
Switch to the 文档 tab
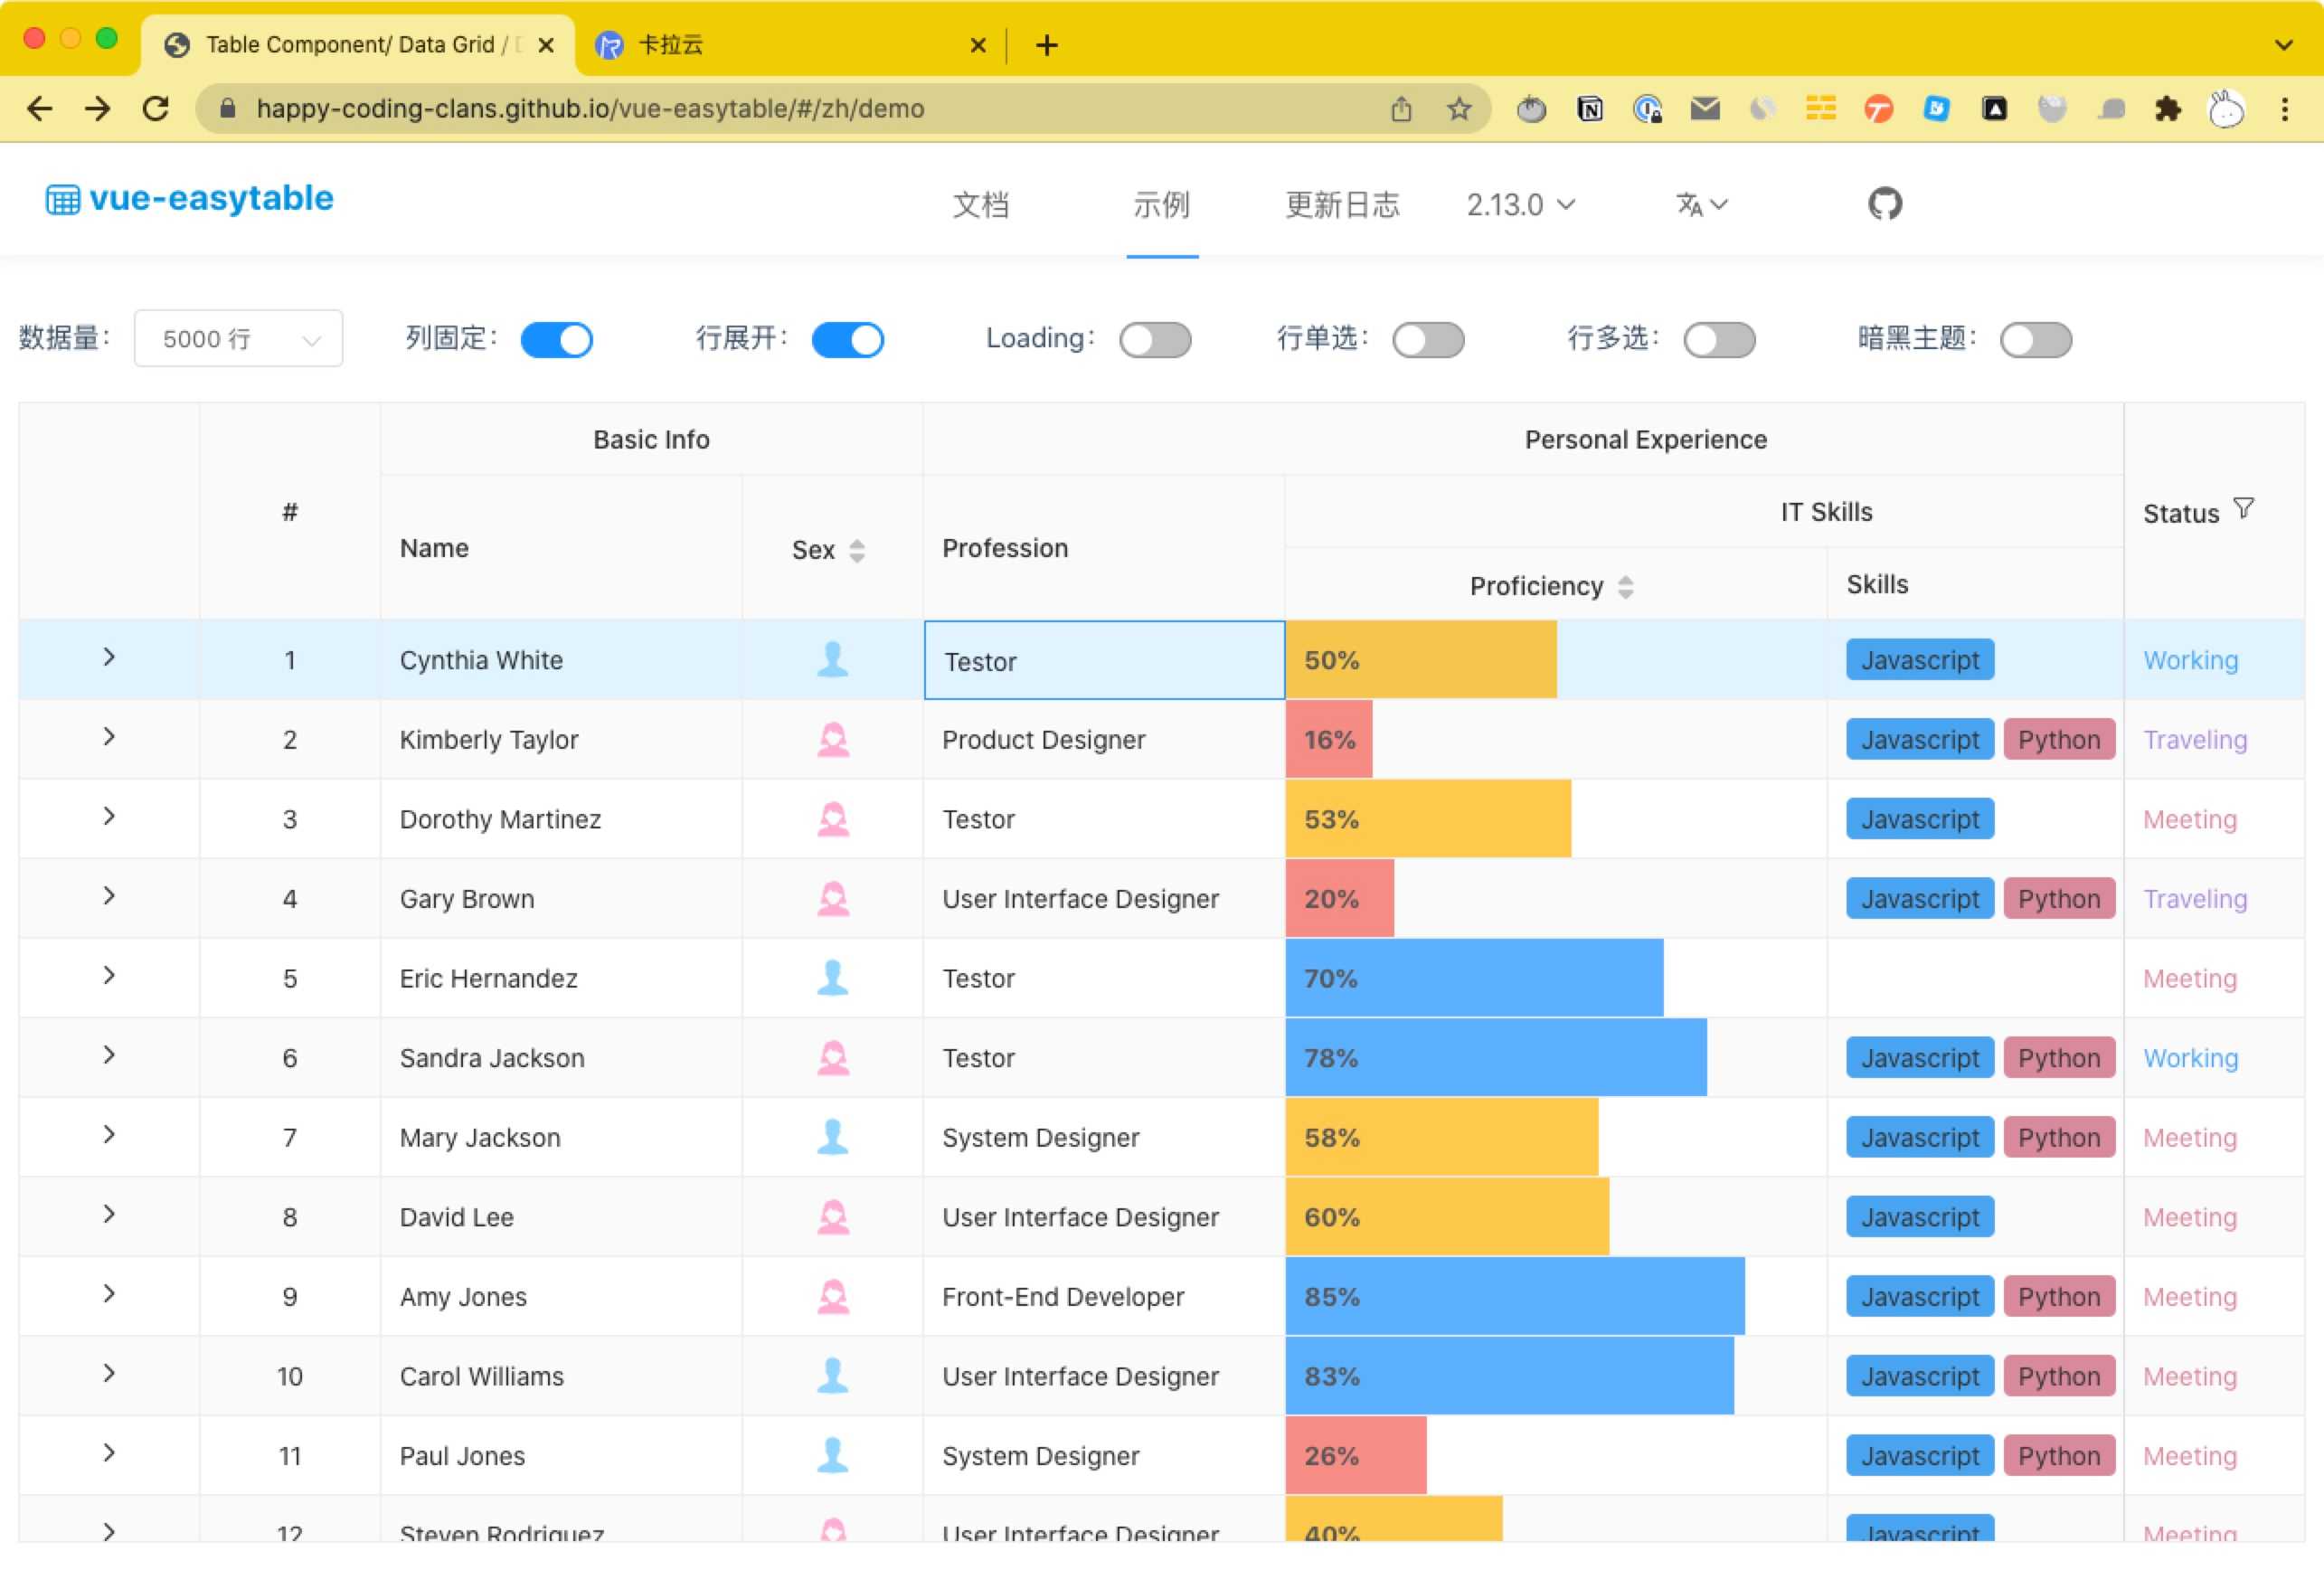tap(981, 204)
